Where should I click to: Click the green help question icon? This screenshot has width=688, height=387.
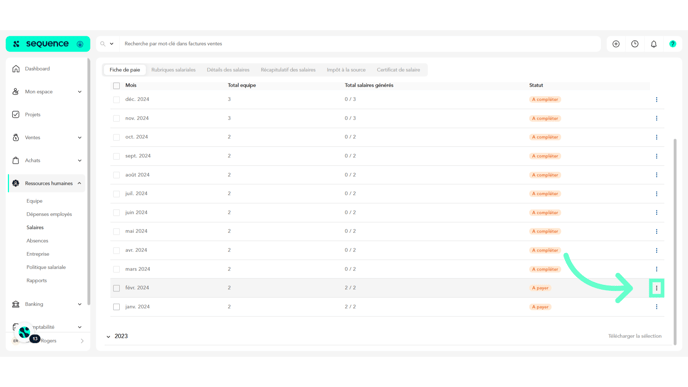[673, 44]
